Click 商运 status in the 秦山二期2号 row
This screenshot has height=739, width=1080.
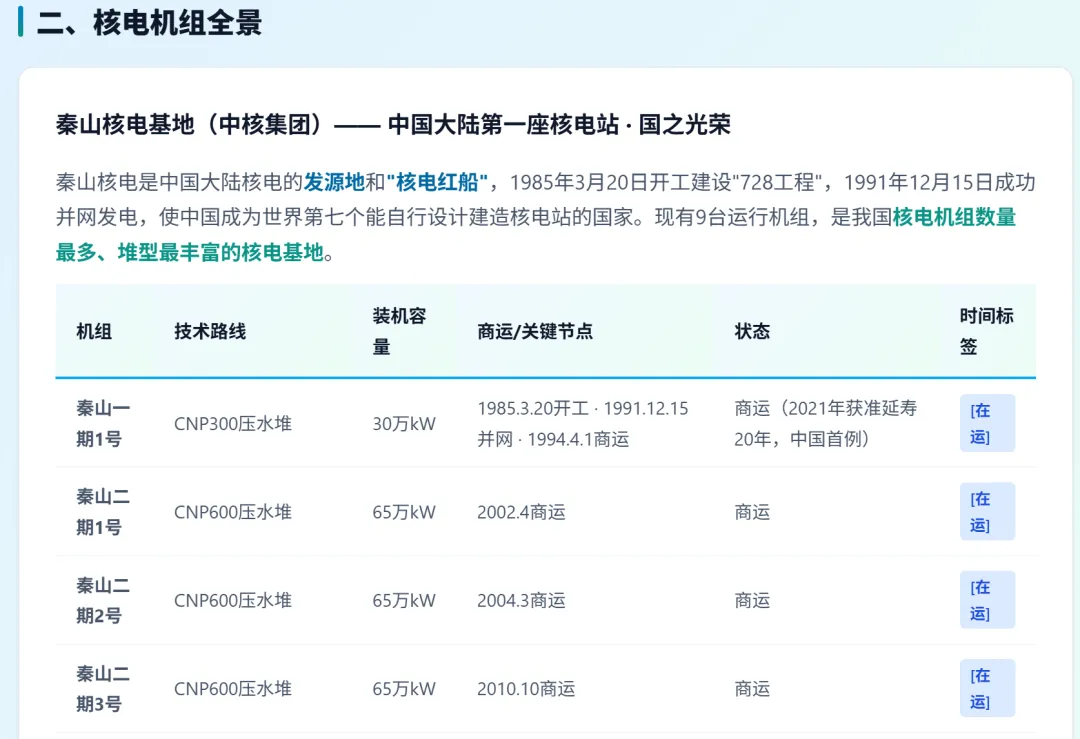click(x=752, y=600)
